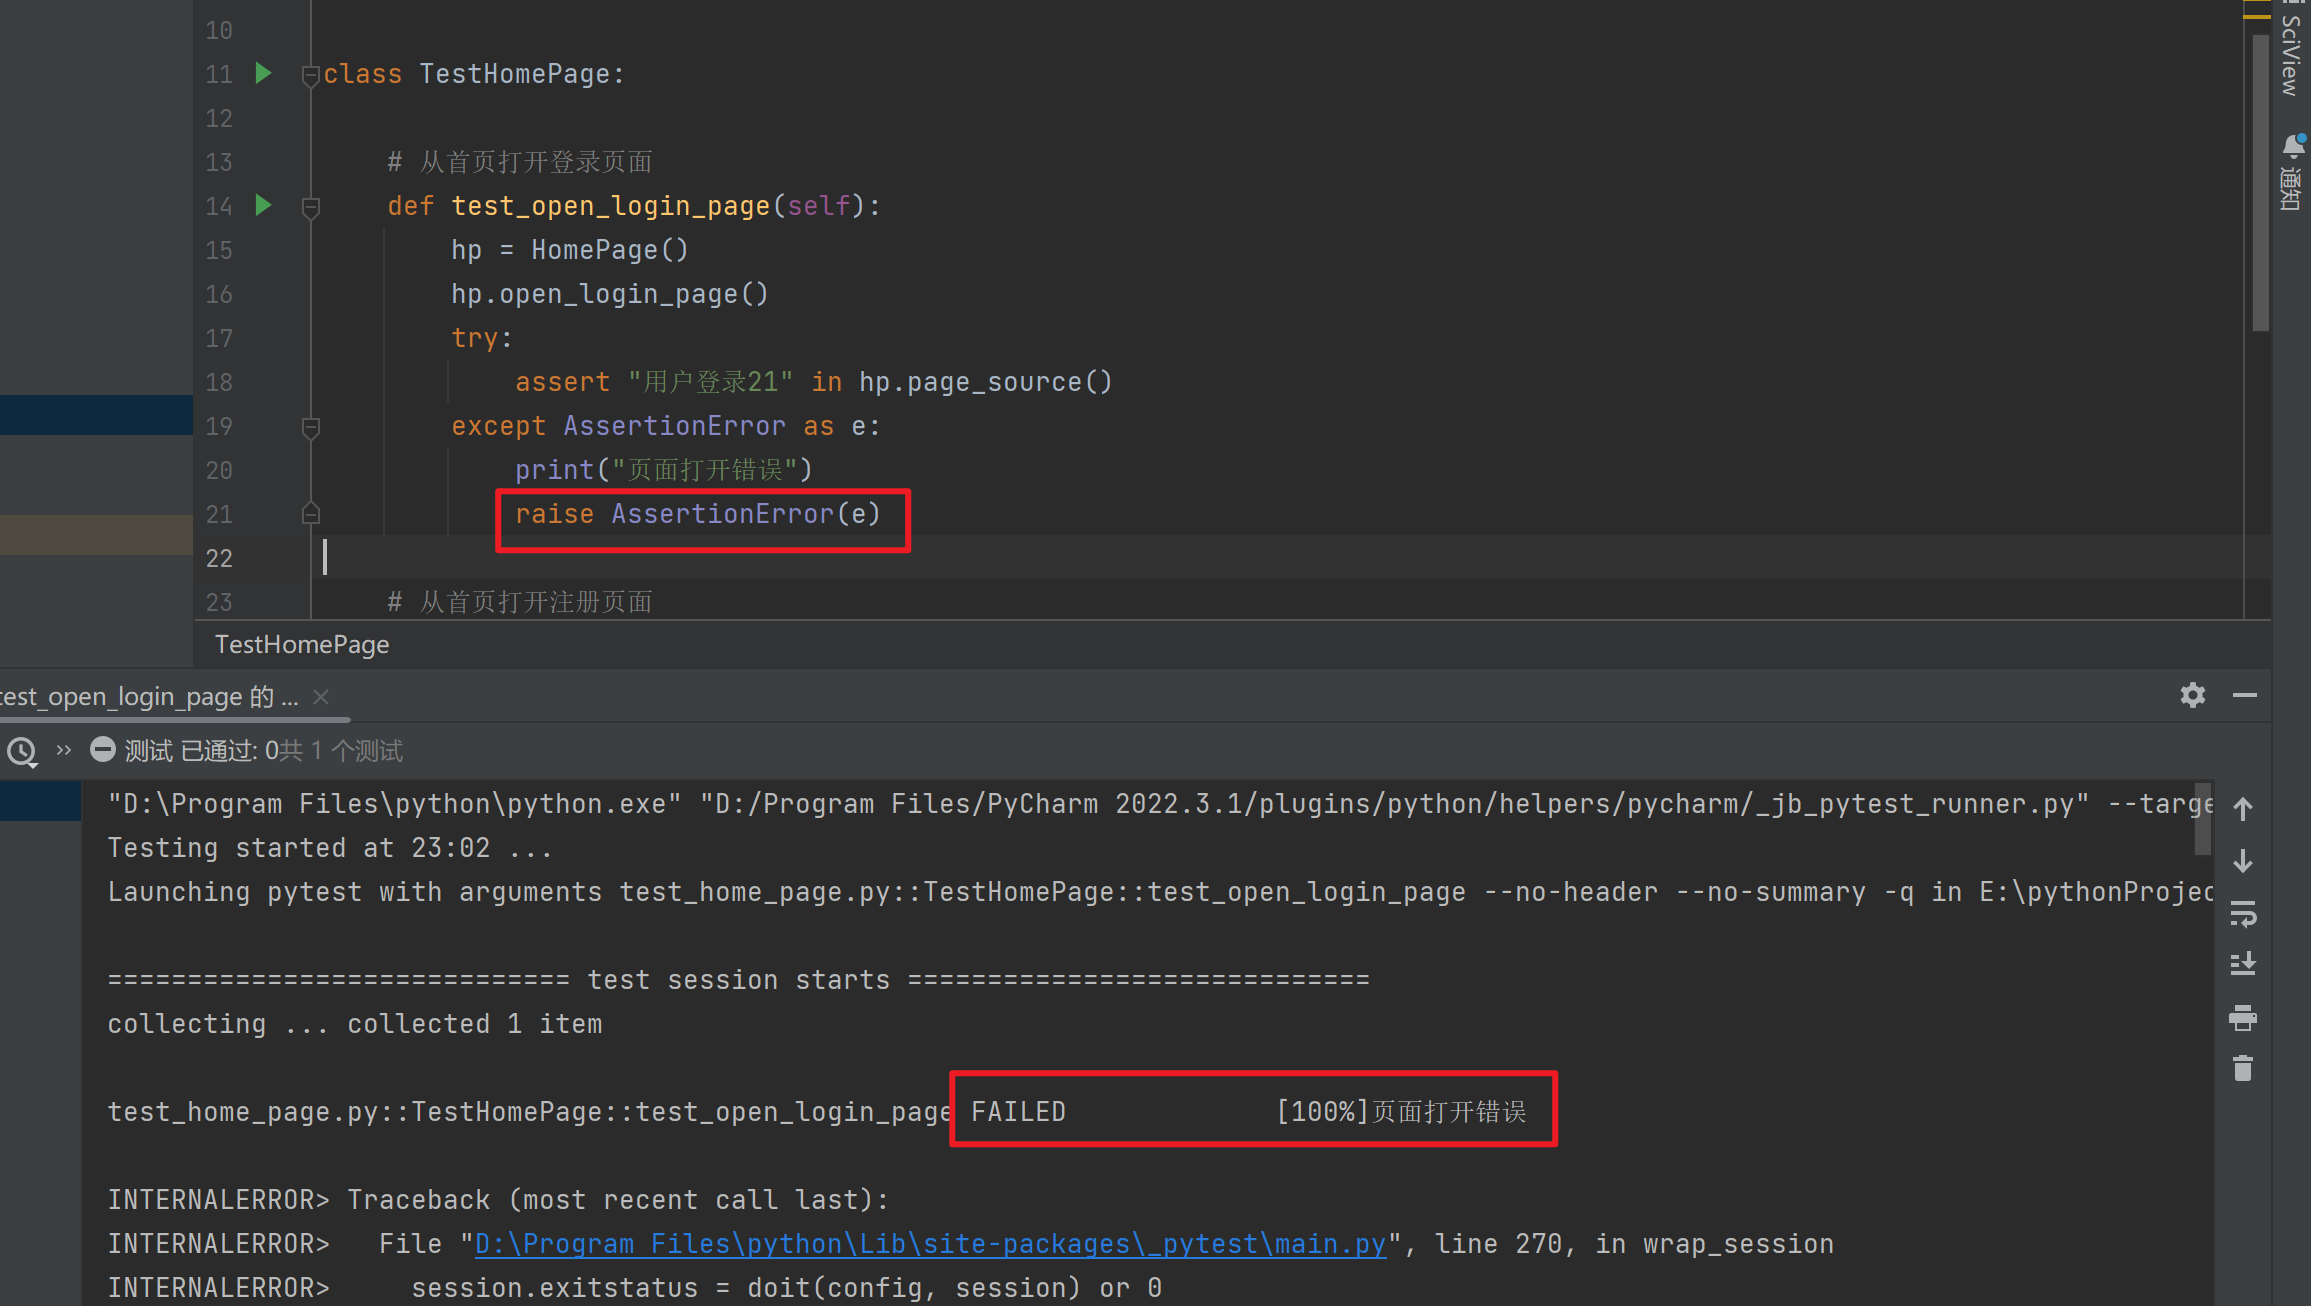Expand the hidden toolbar actions chevron
This screenshot has width=2311, height=1306.
64,750
